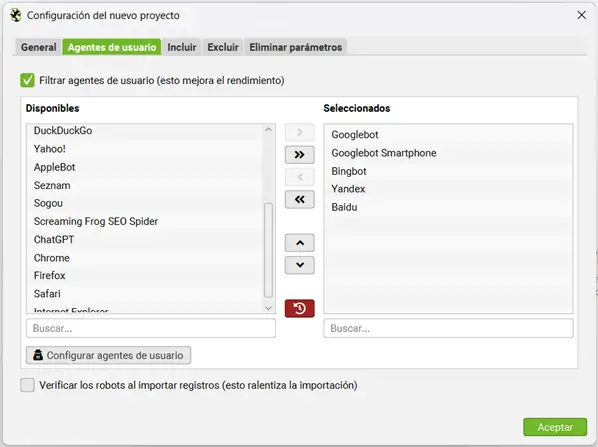This screenshot has width=598, height=447.
Task: Click the Screaming Frog logo in title bar
Action: [16, 15]
